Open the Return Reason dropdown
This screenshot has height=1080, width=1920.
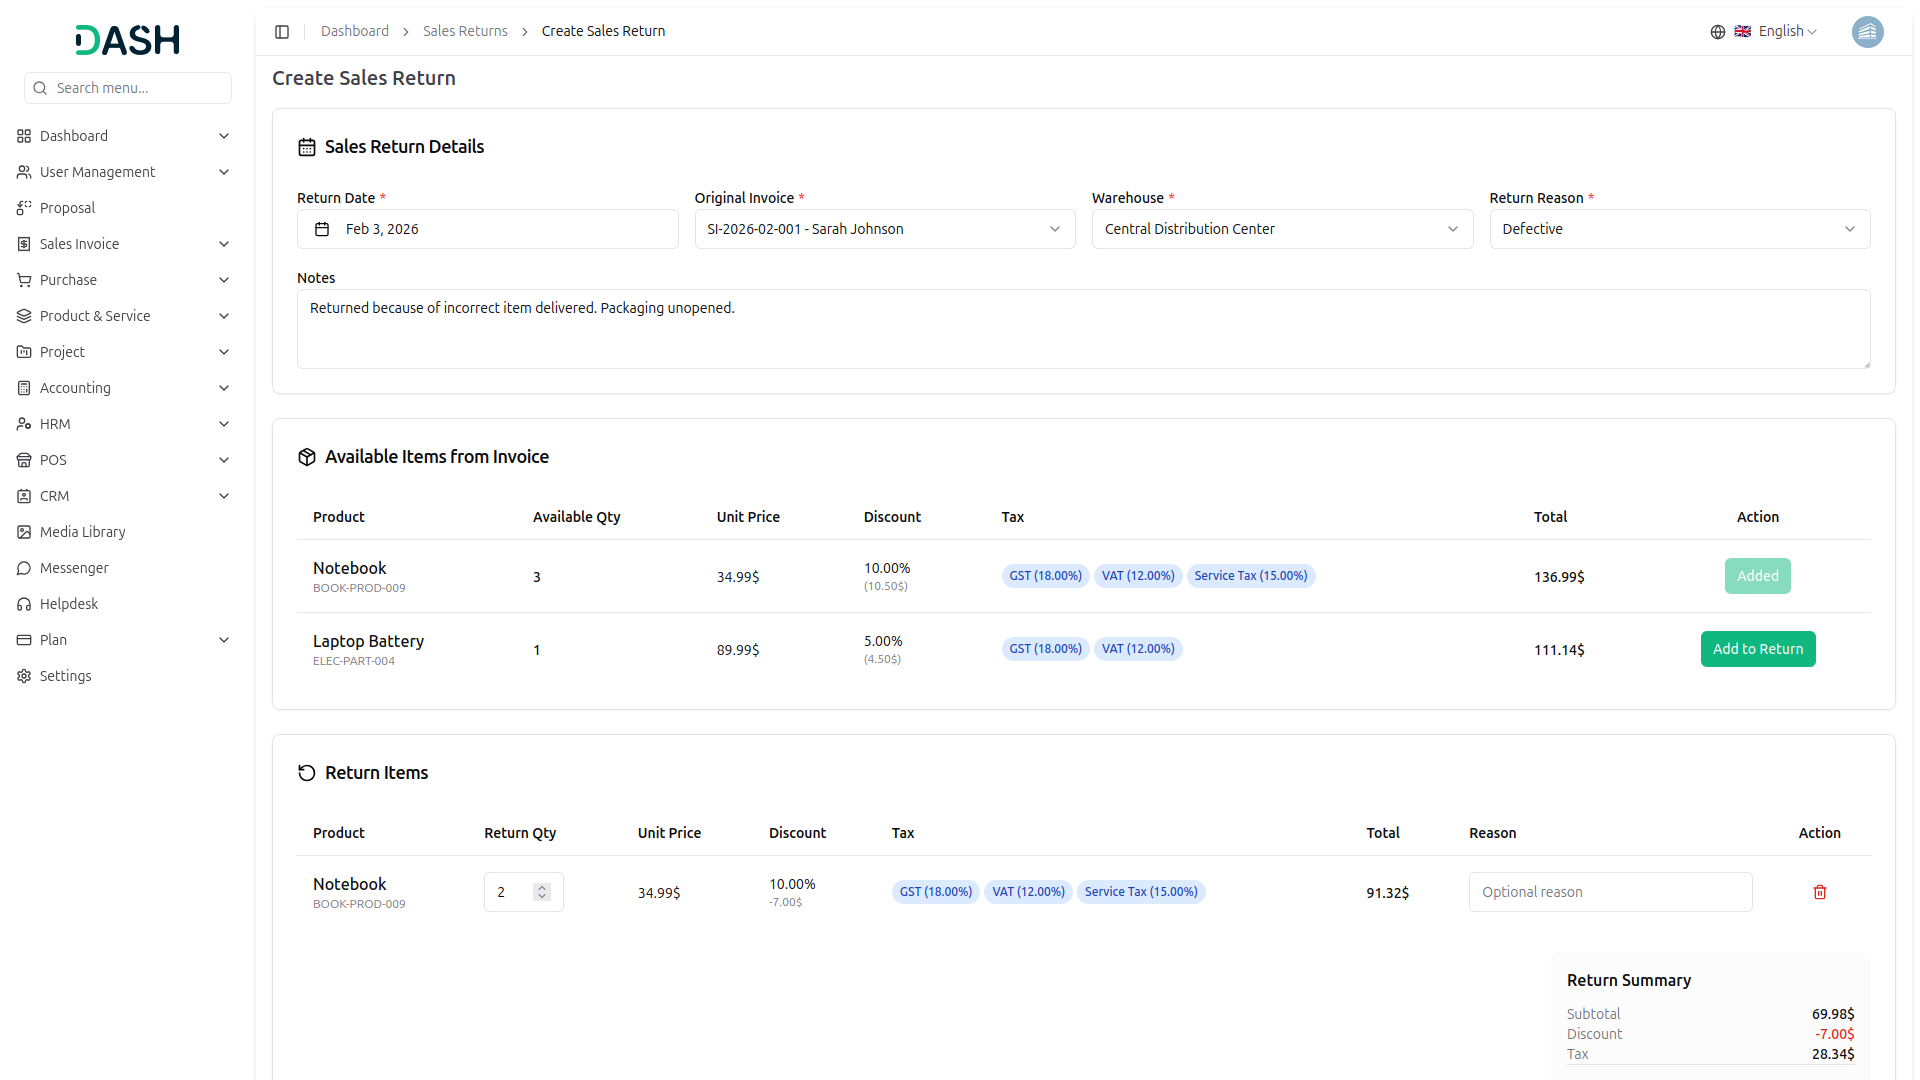click(1679, 229)
